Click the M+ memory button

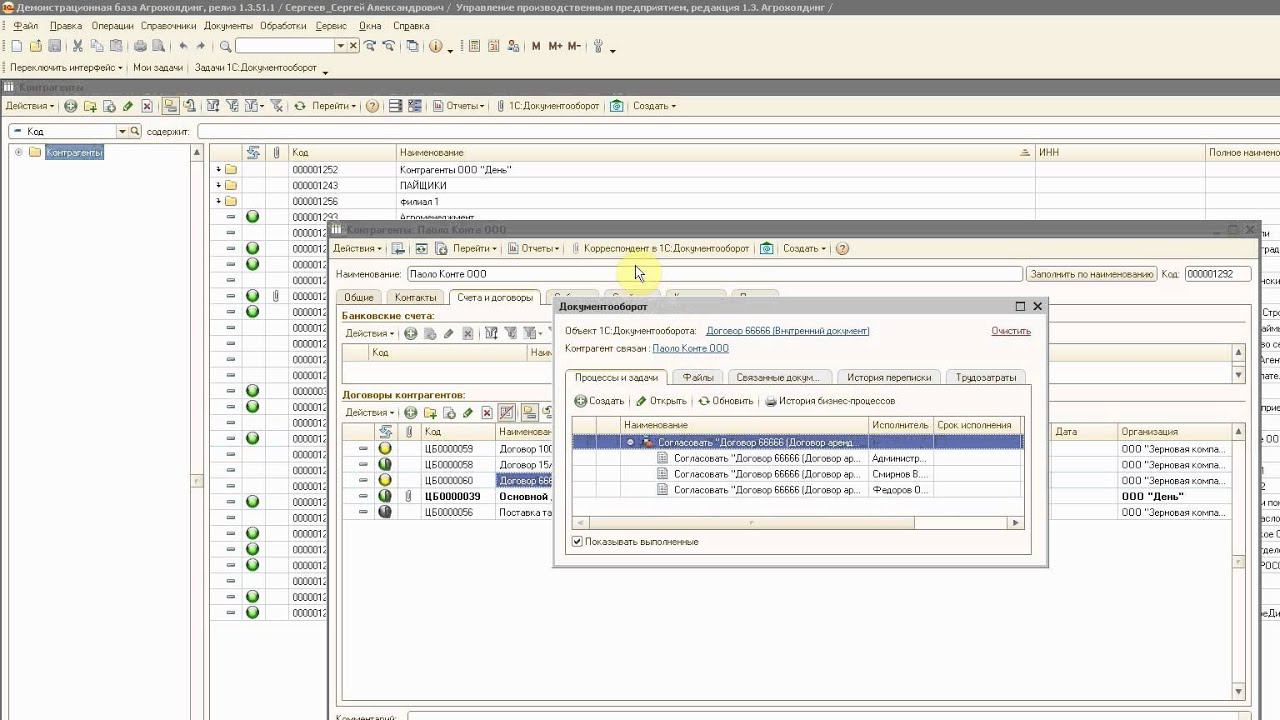[x=555, y=46]
